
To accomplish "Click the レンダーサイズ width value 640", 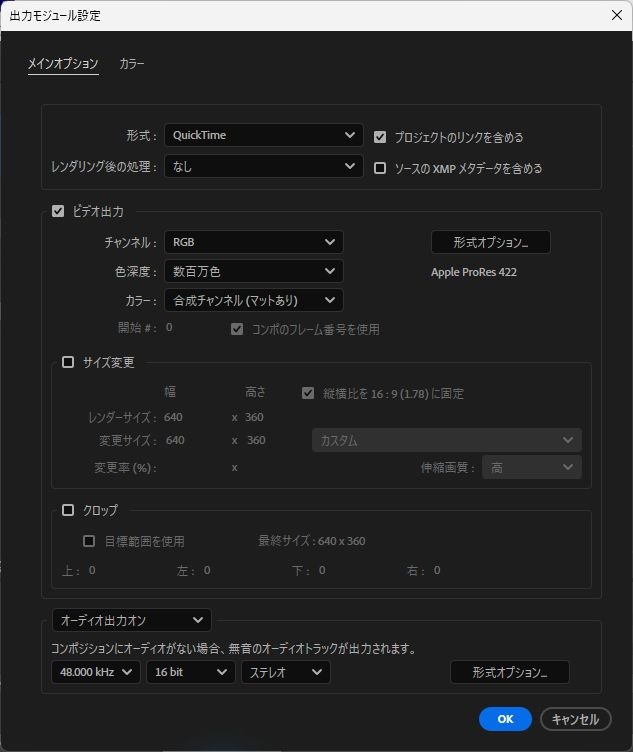I will (x=173, y=417).
